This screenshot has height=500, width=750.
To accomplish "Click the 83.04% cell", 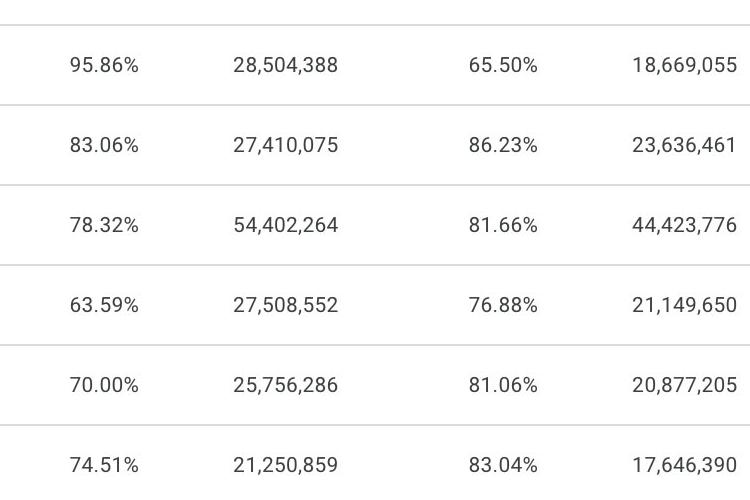I will click(x=503, y=465).
